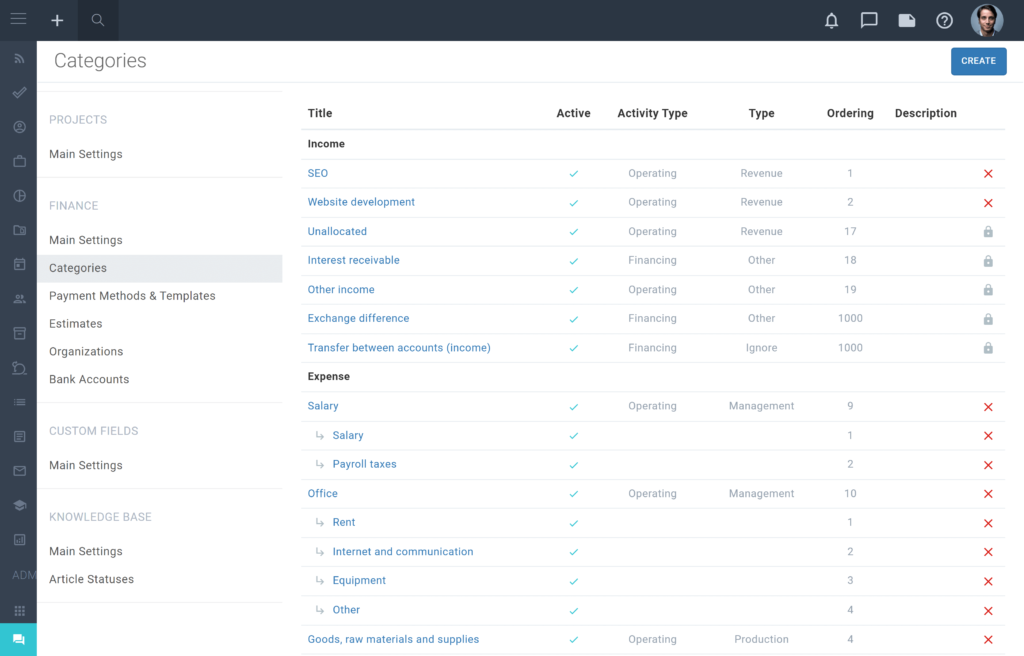Open the hamburger menu icon
This screenshot has width=1024, height=656.
[x=18, y=19]
